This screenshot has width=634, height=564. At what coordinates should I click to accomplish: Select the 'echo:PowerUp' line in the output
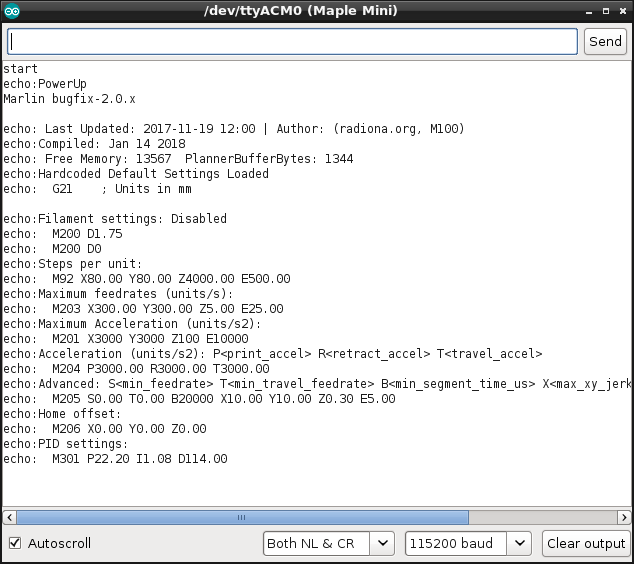click(45, 84)
